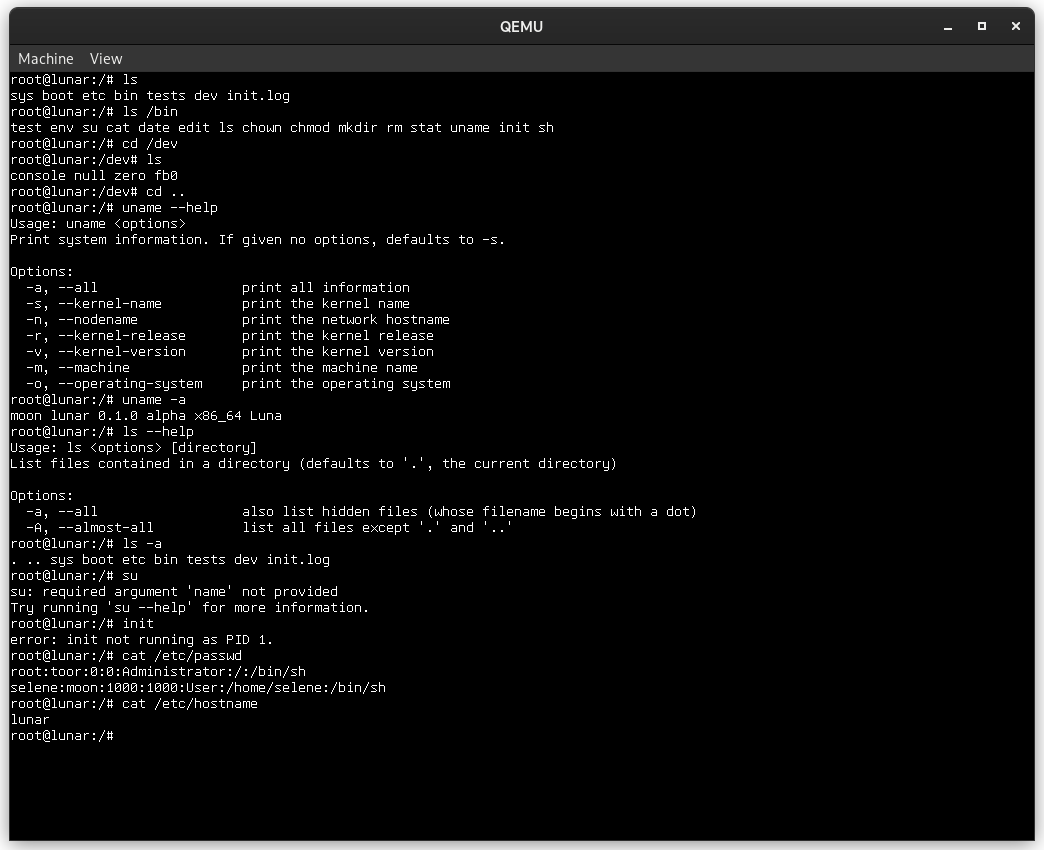Click the 'lunar' hostname output line

coord(30,720)
